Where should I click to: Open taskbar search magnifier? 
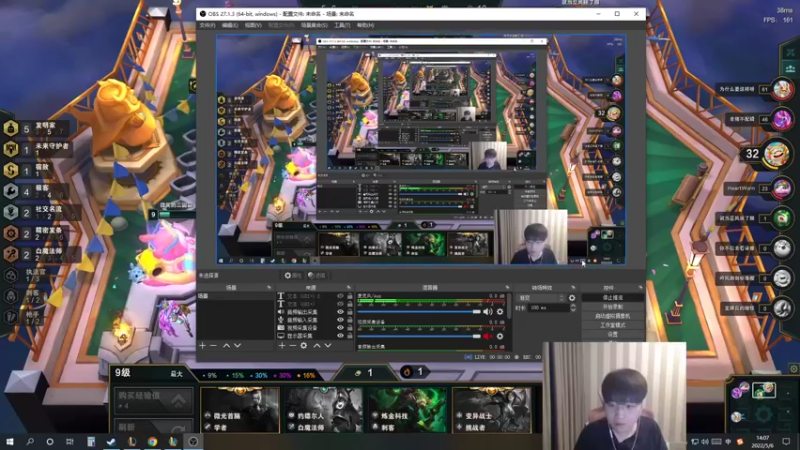30,441
